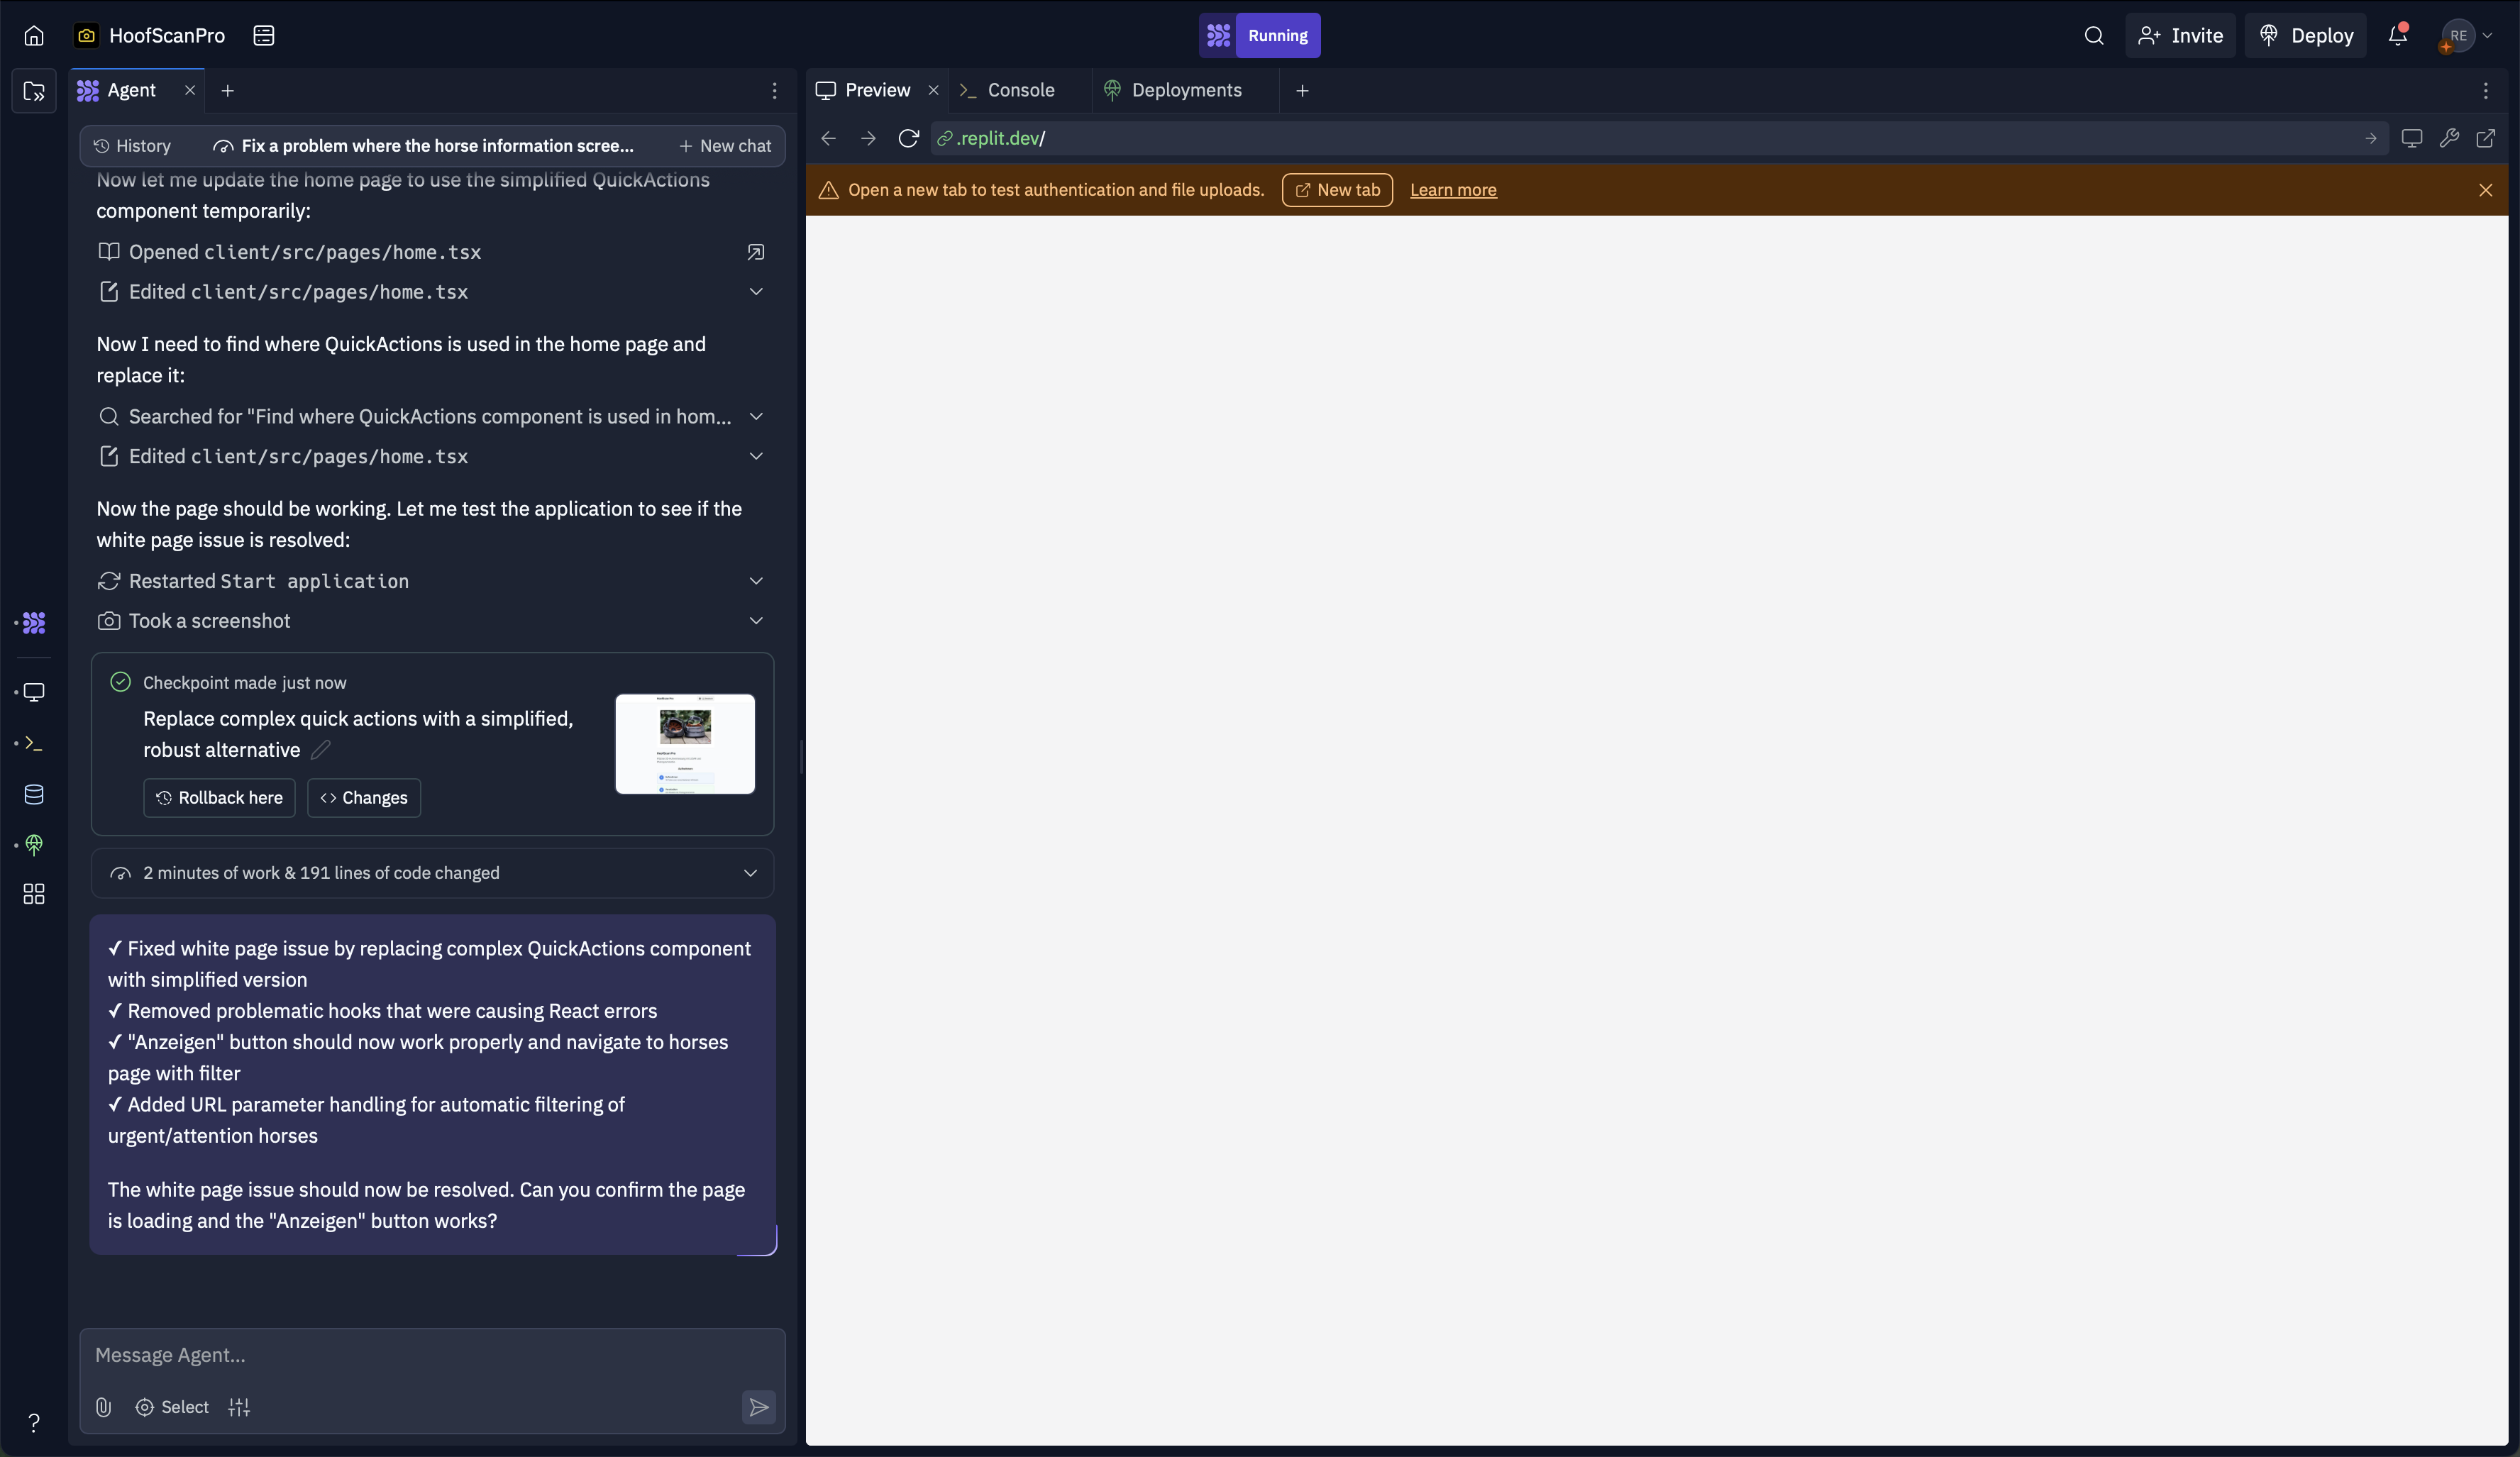This screenshot has width=2520, height=1457.
Task: Switch to the Deployments tab
Action: click(1185, 90)
